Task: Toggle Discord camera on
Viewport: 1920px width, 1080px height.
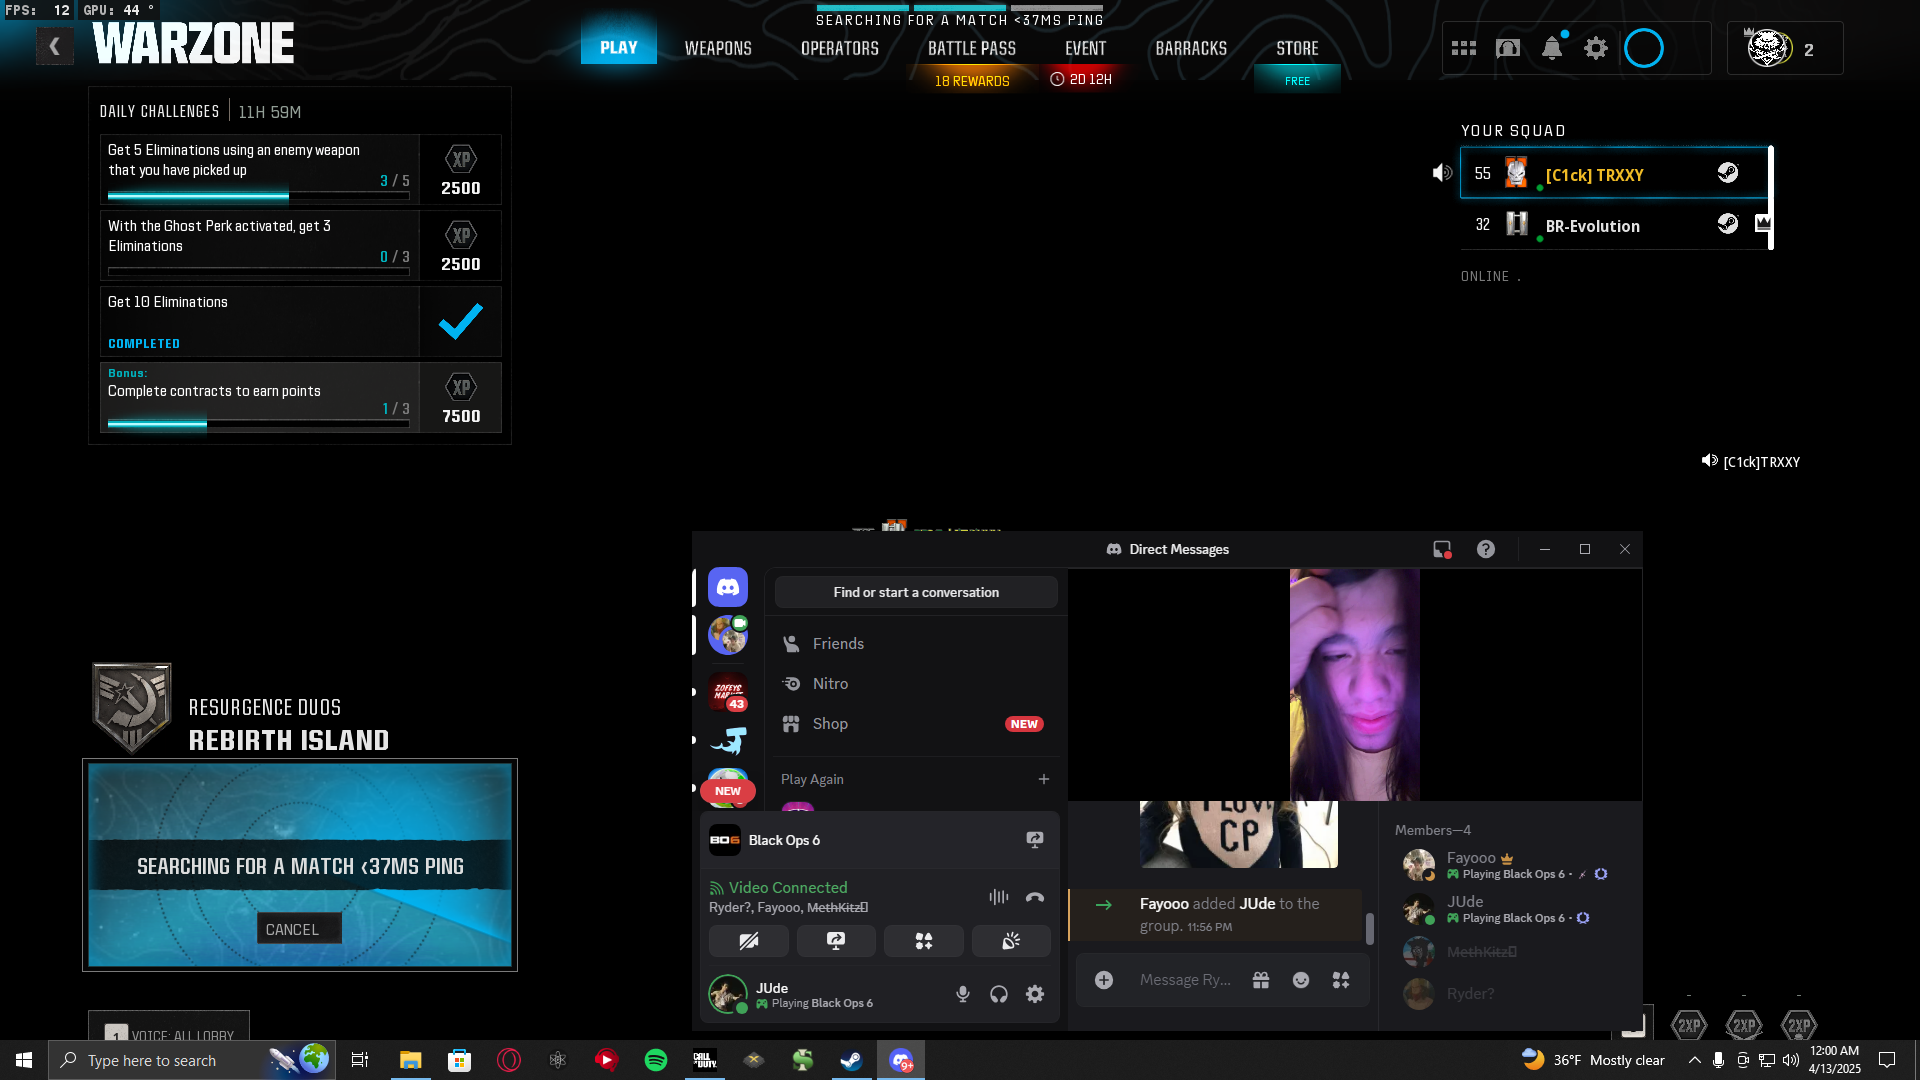Action: tap(749, 941)
